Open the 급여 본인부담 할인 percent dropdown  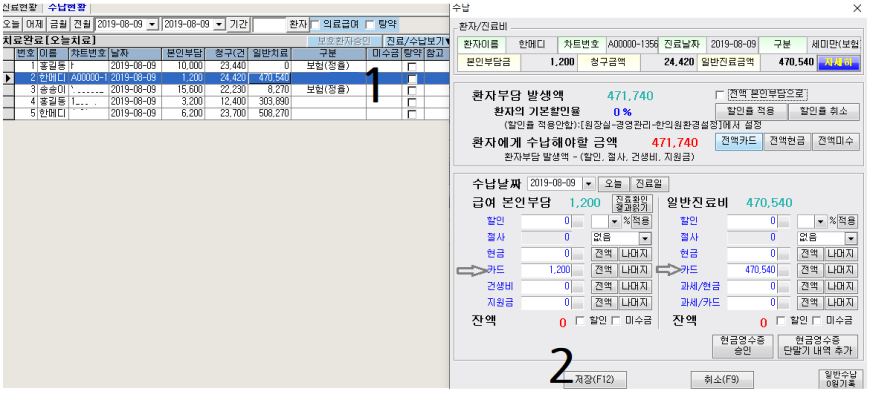[x=614, y=221]
